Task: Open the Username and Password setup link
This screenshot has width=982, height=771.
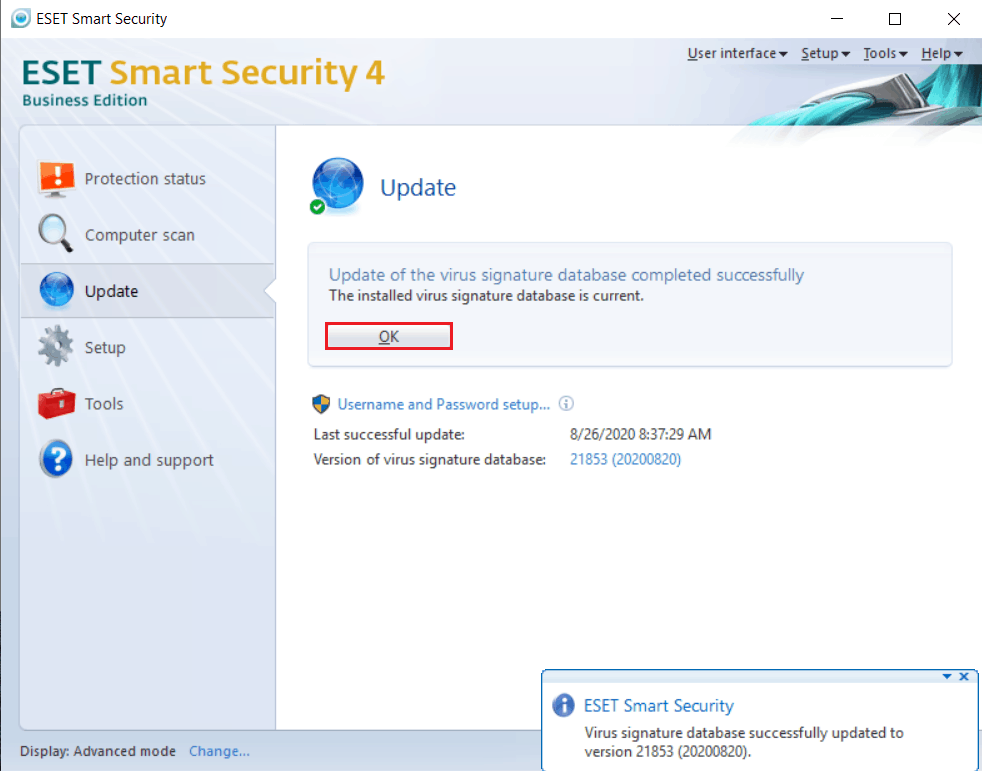Action: pyautogui.click(x=443, y=405)
